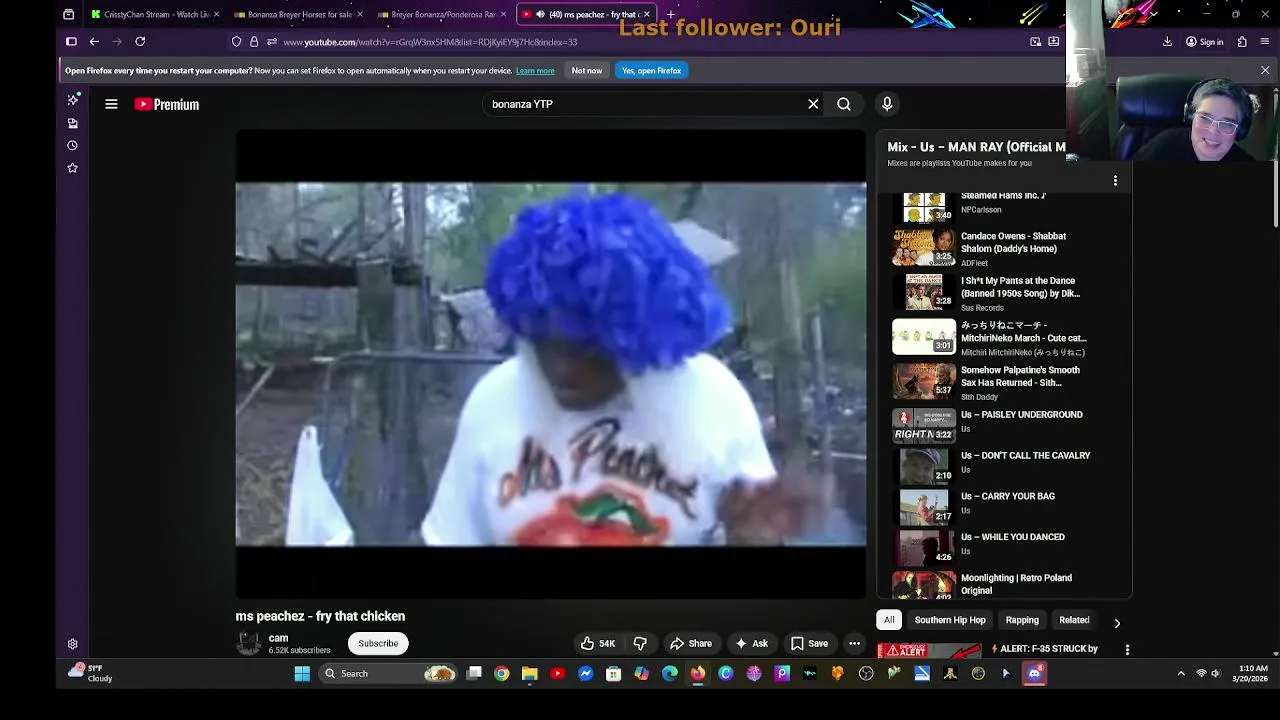Click the Windows taskbar search box
Viewport: 1280px width, 720px height.
click(389, 673)
